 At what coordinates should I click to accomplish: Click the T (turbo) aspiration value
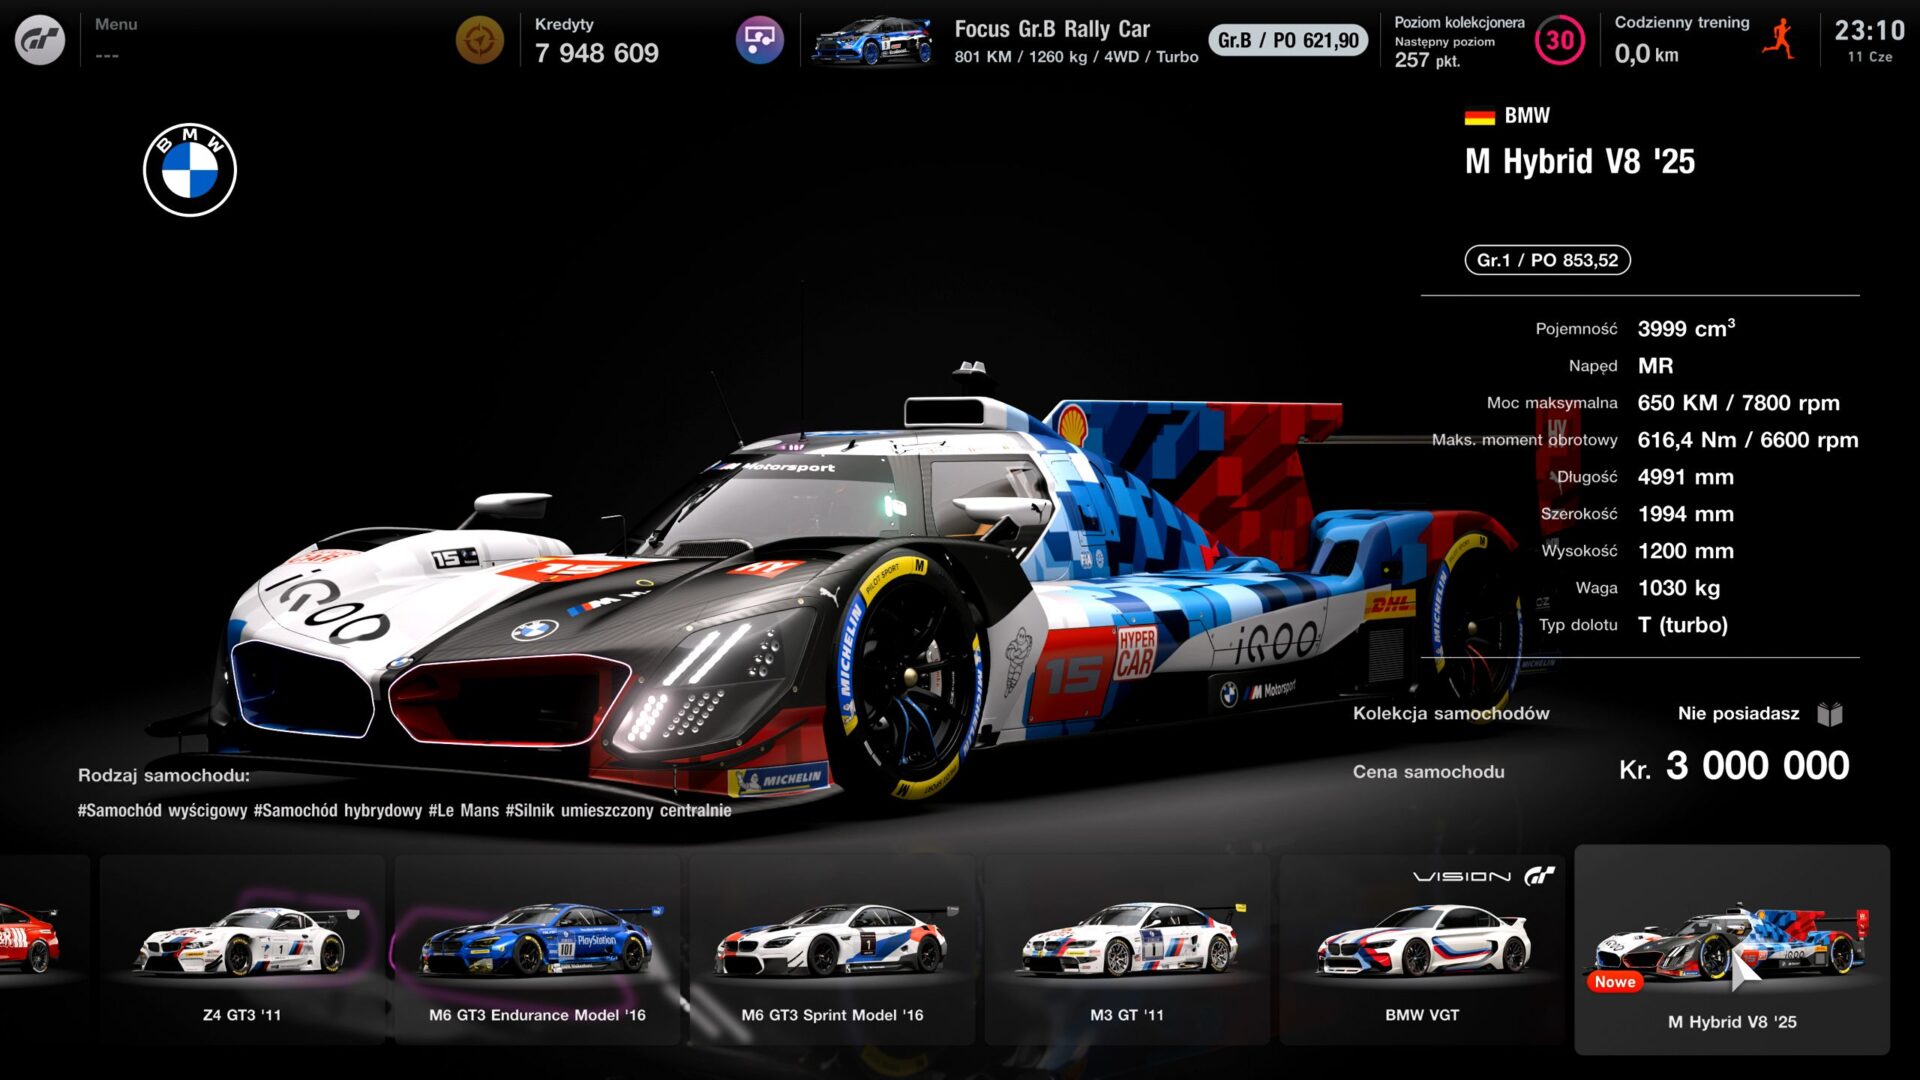point(1682,625)
